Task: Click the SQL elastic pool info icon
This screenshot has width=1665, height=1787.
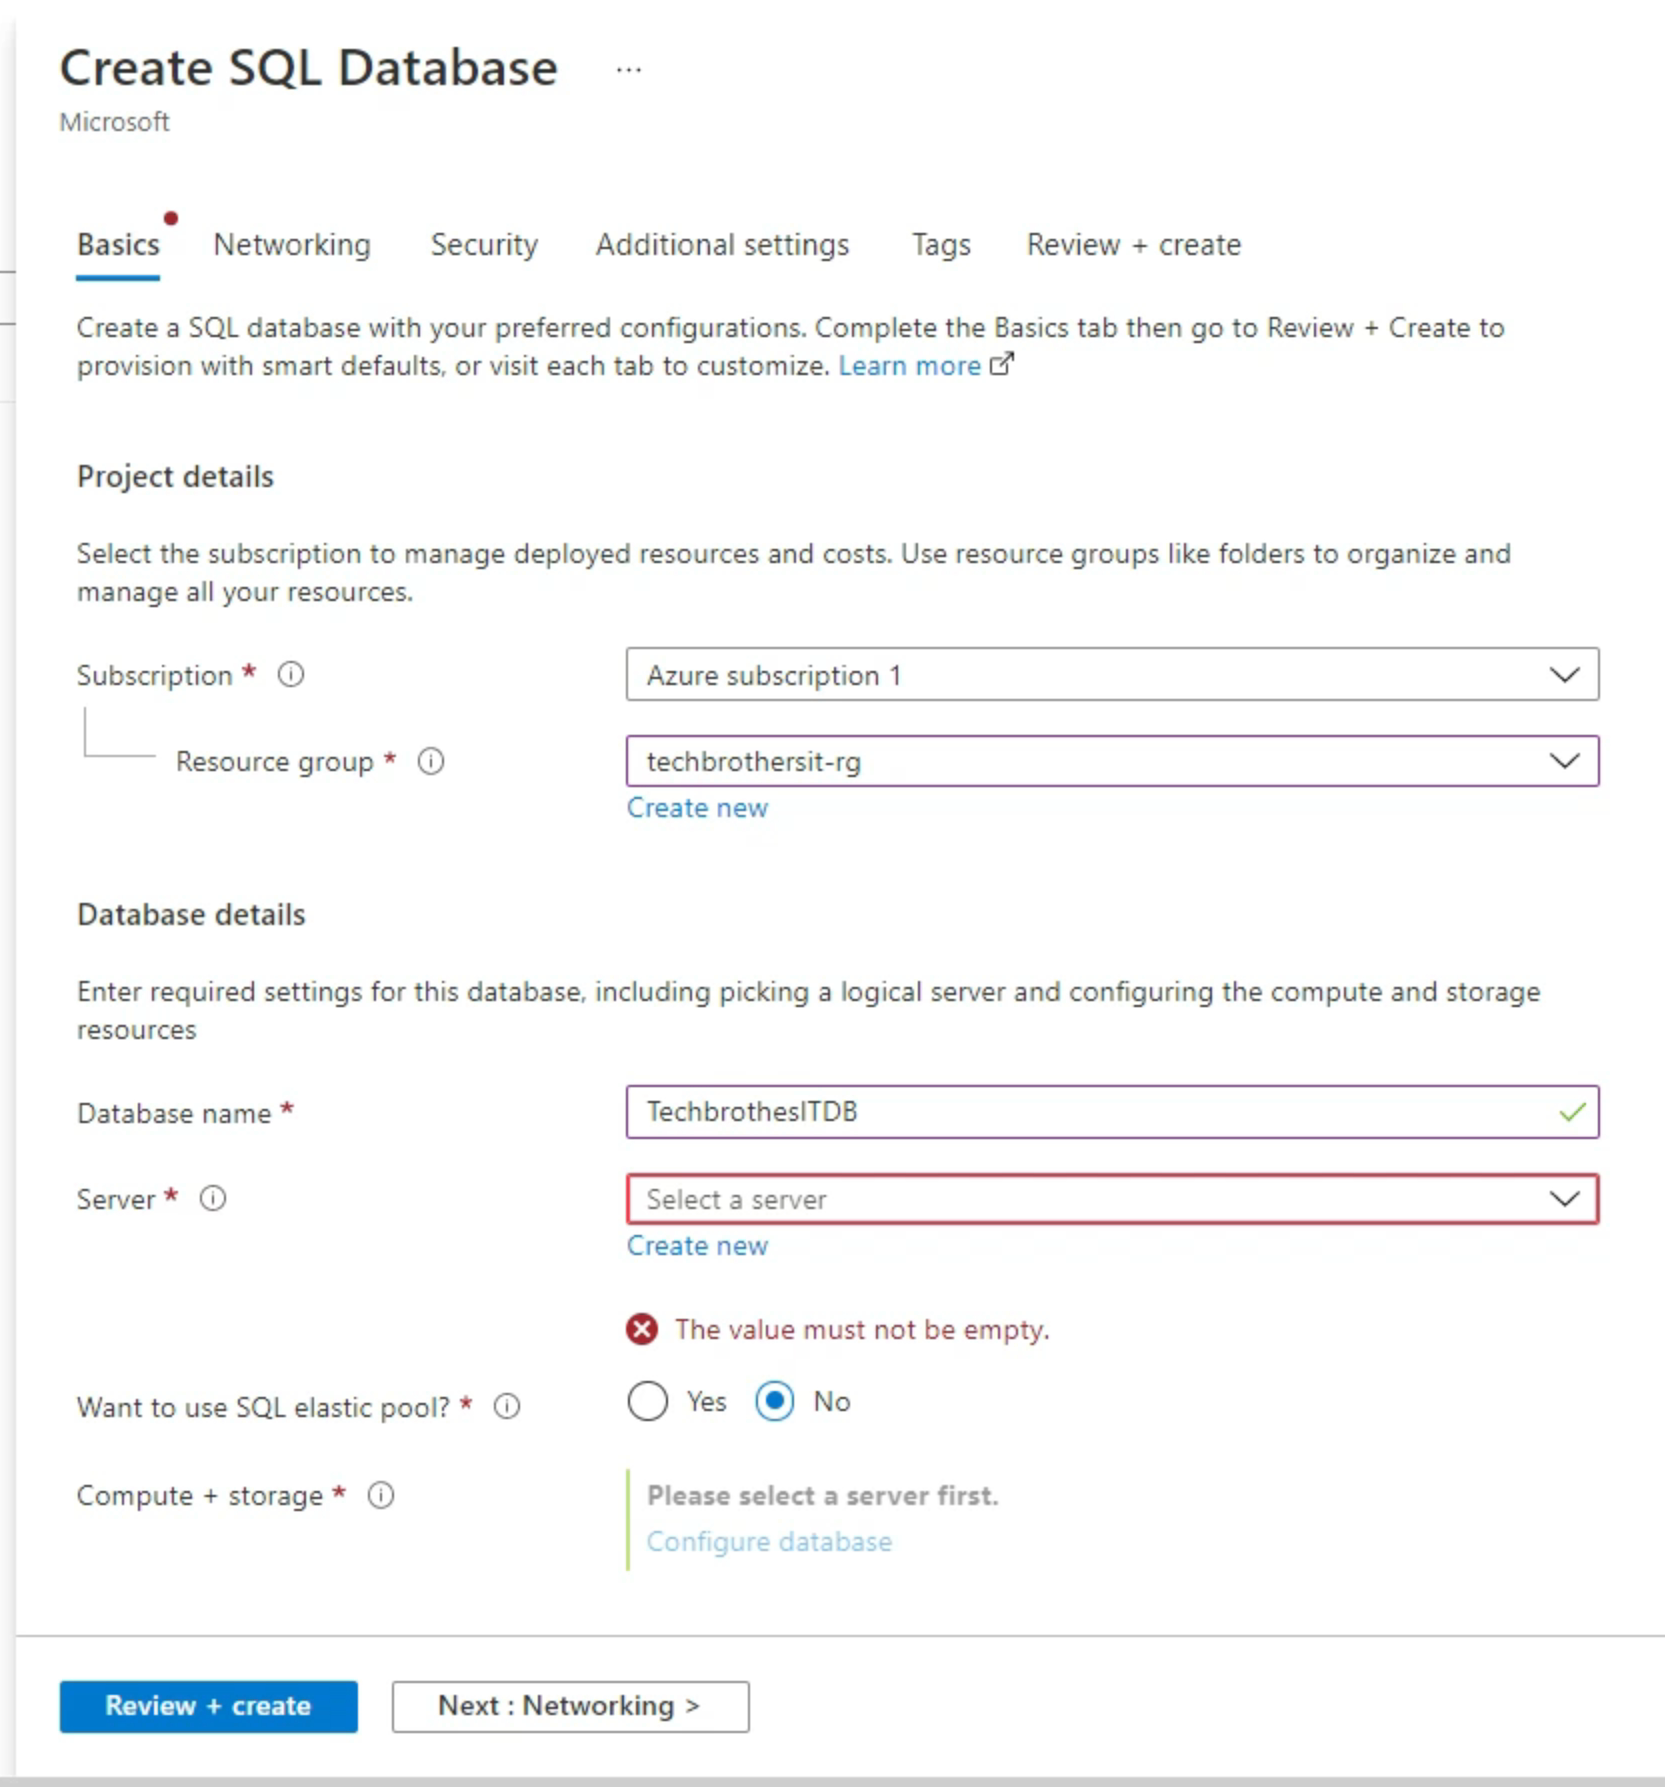Action: click(507, 1407)
